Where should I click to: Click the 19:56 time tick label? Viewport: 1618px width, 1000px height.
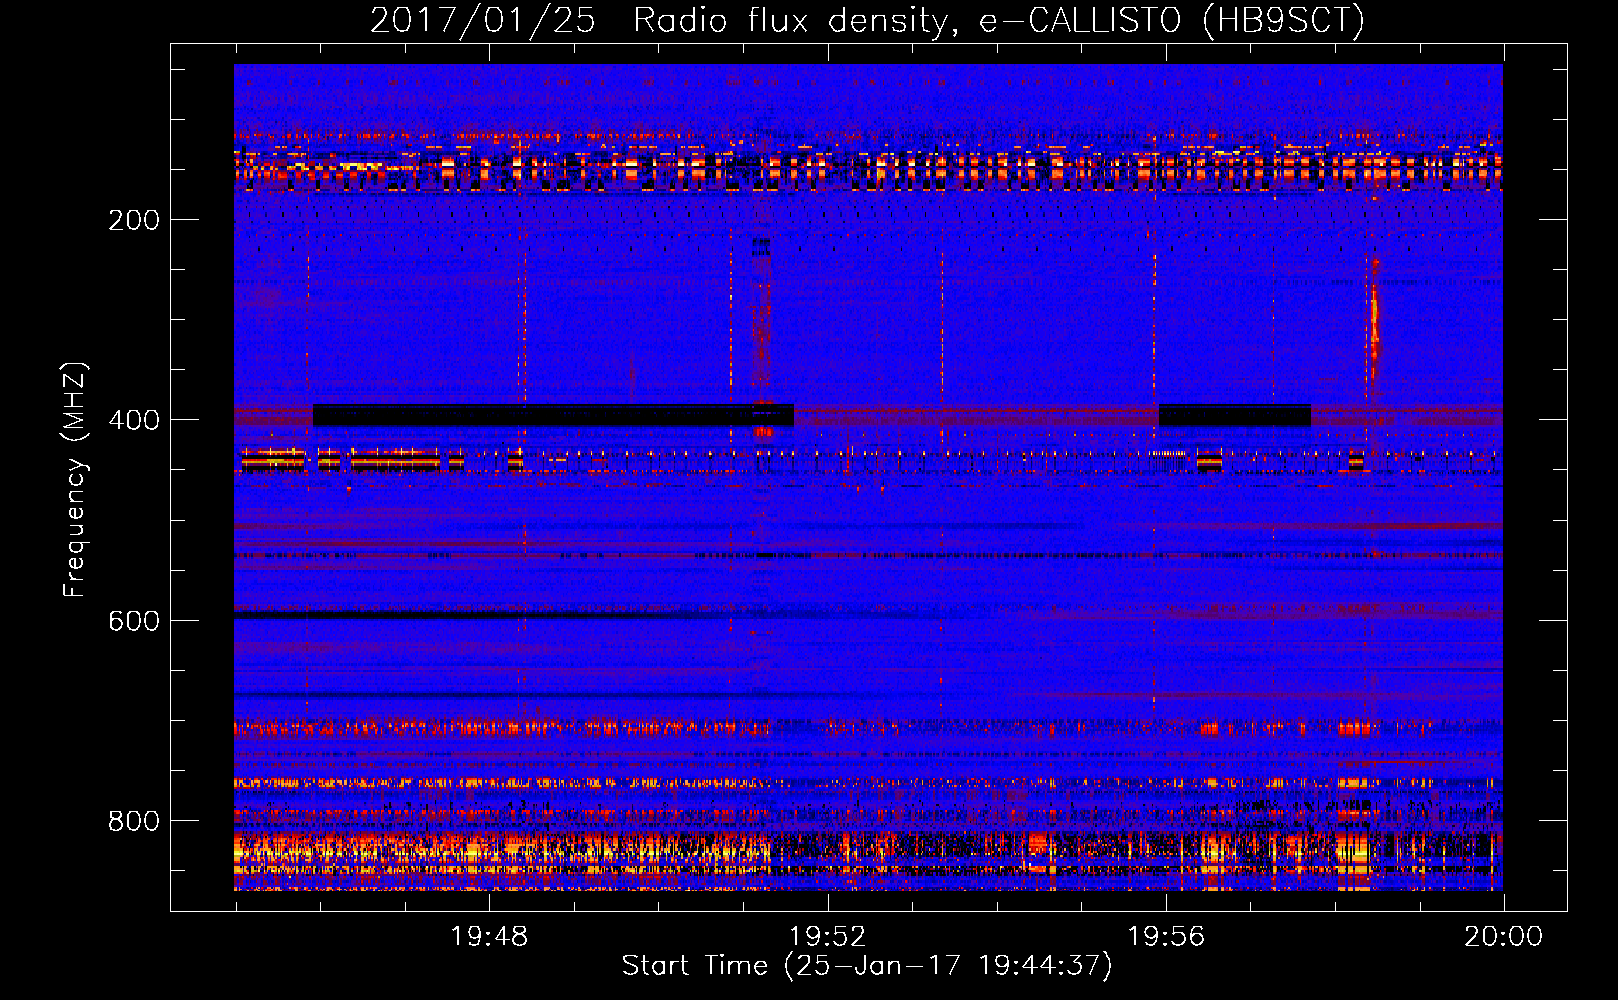pyautogui.click(x=1166, y=937)
